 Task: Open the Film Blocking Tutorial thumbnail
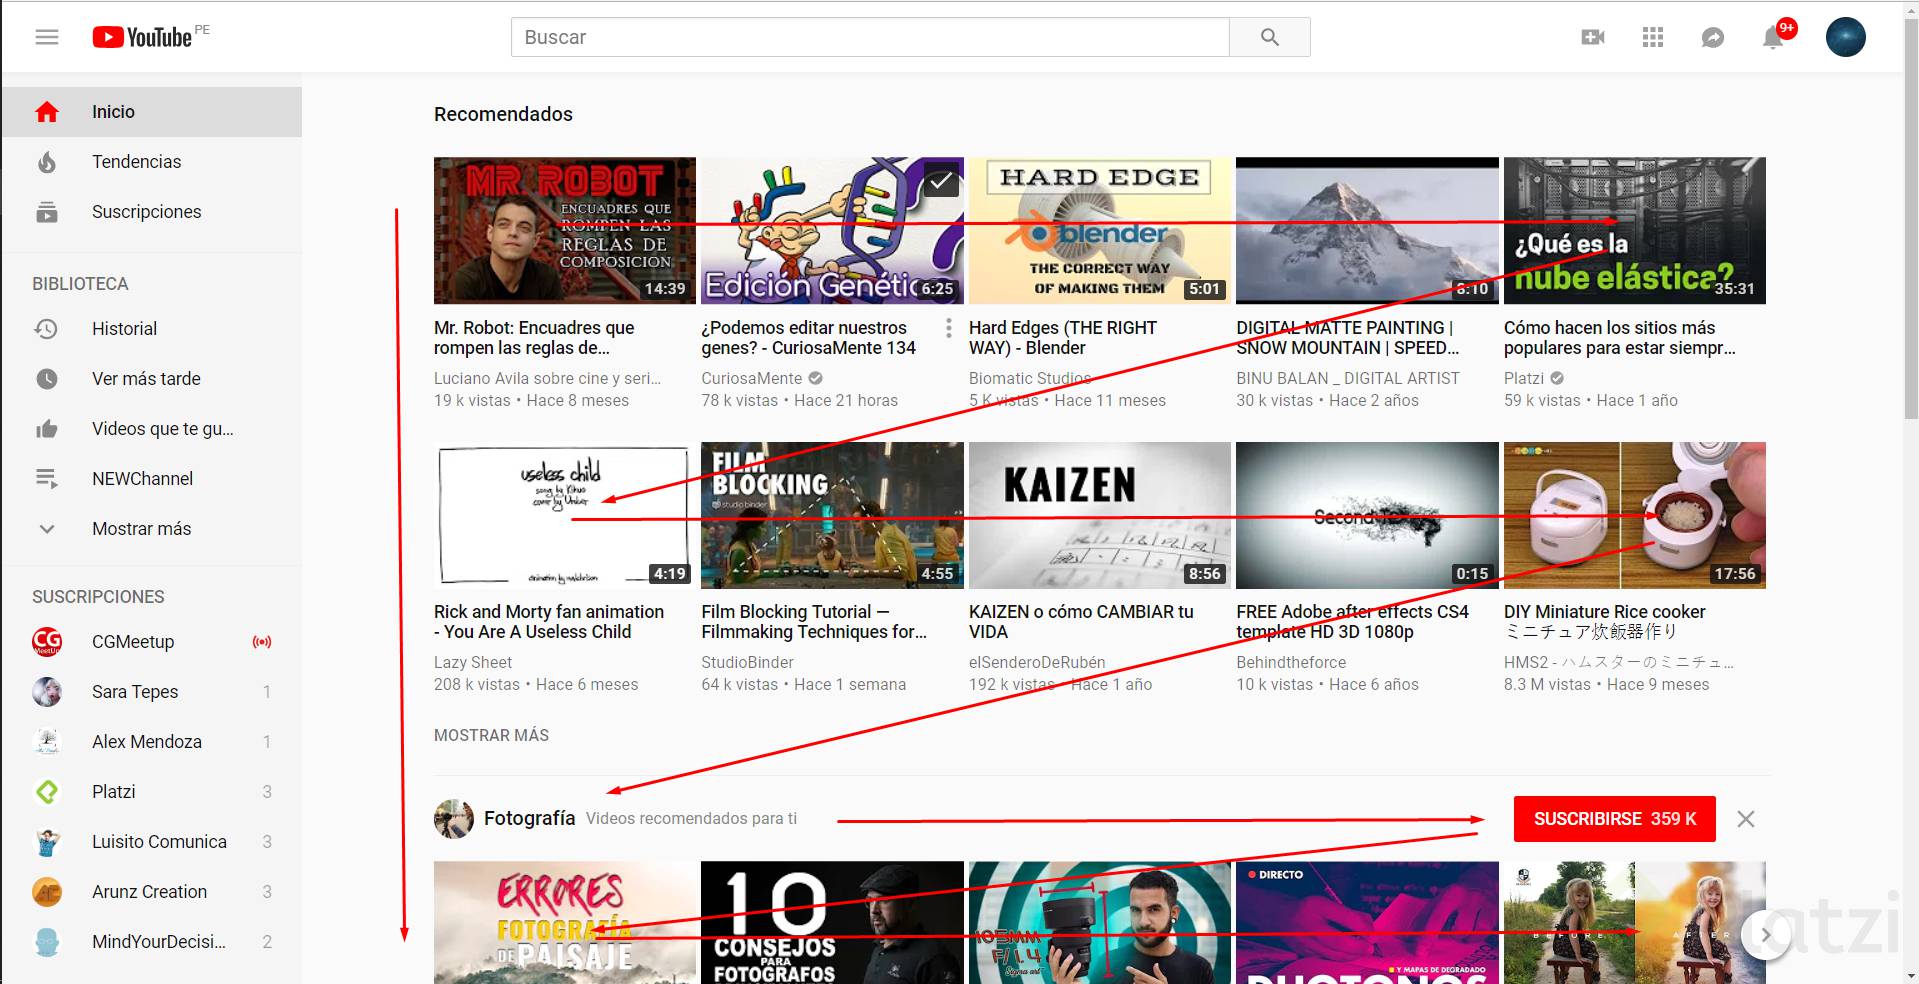pos(832,515)
